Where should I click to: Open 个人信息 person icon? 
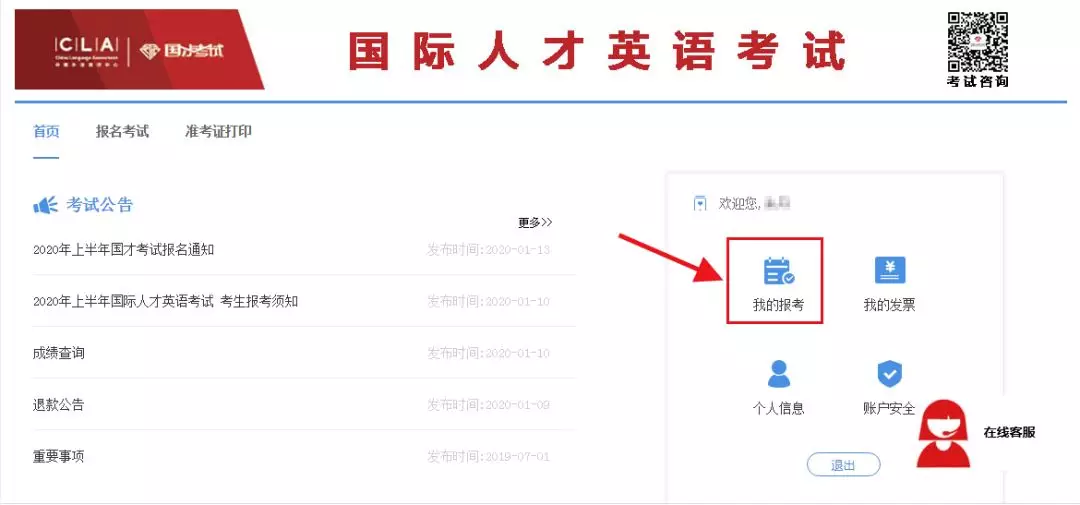coord(778,374)
